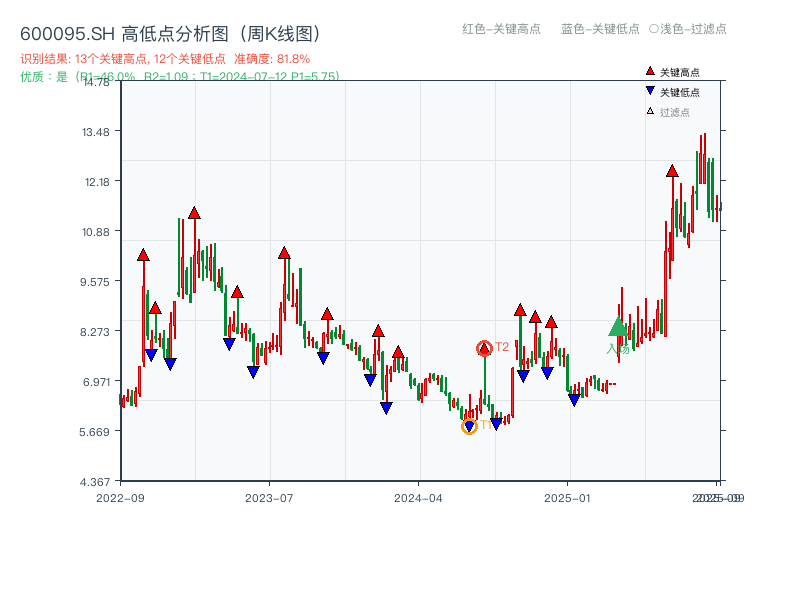The height and width of the screenshot is (600, 800).
Task: Click the green 入场 entry triangle marker
Action: pyautogui.click(x=618, y=327)
